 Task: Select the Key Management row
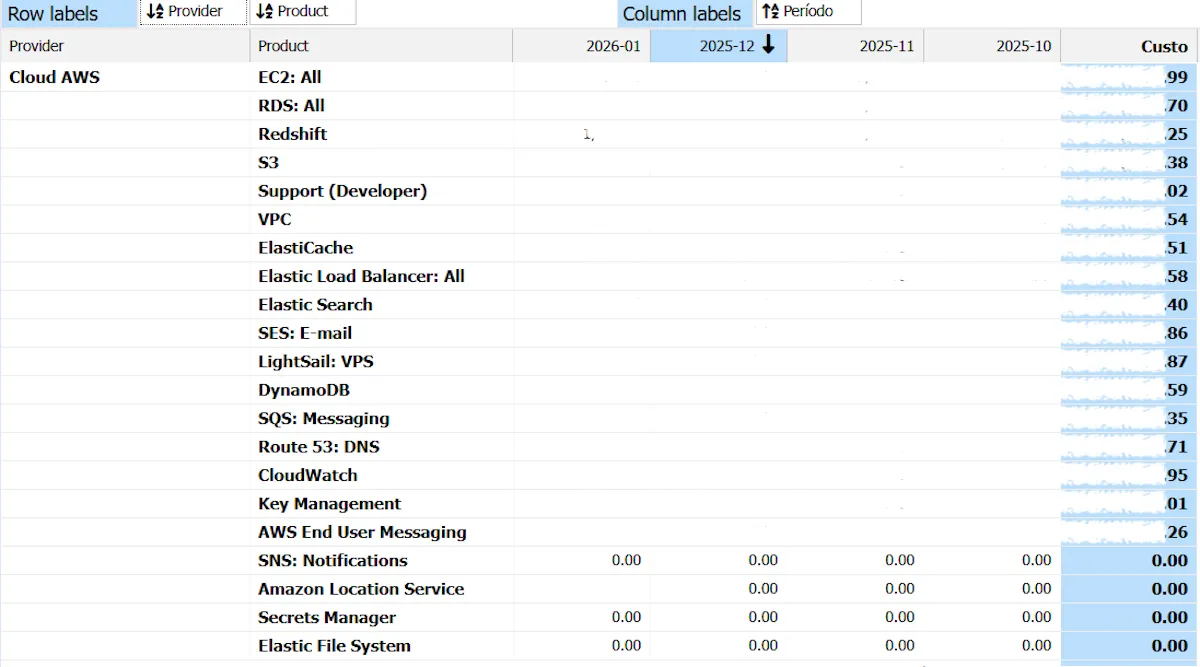coord(329,504)
